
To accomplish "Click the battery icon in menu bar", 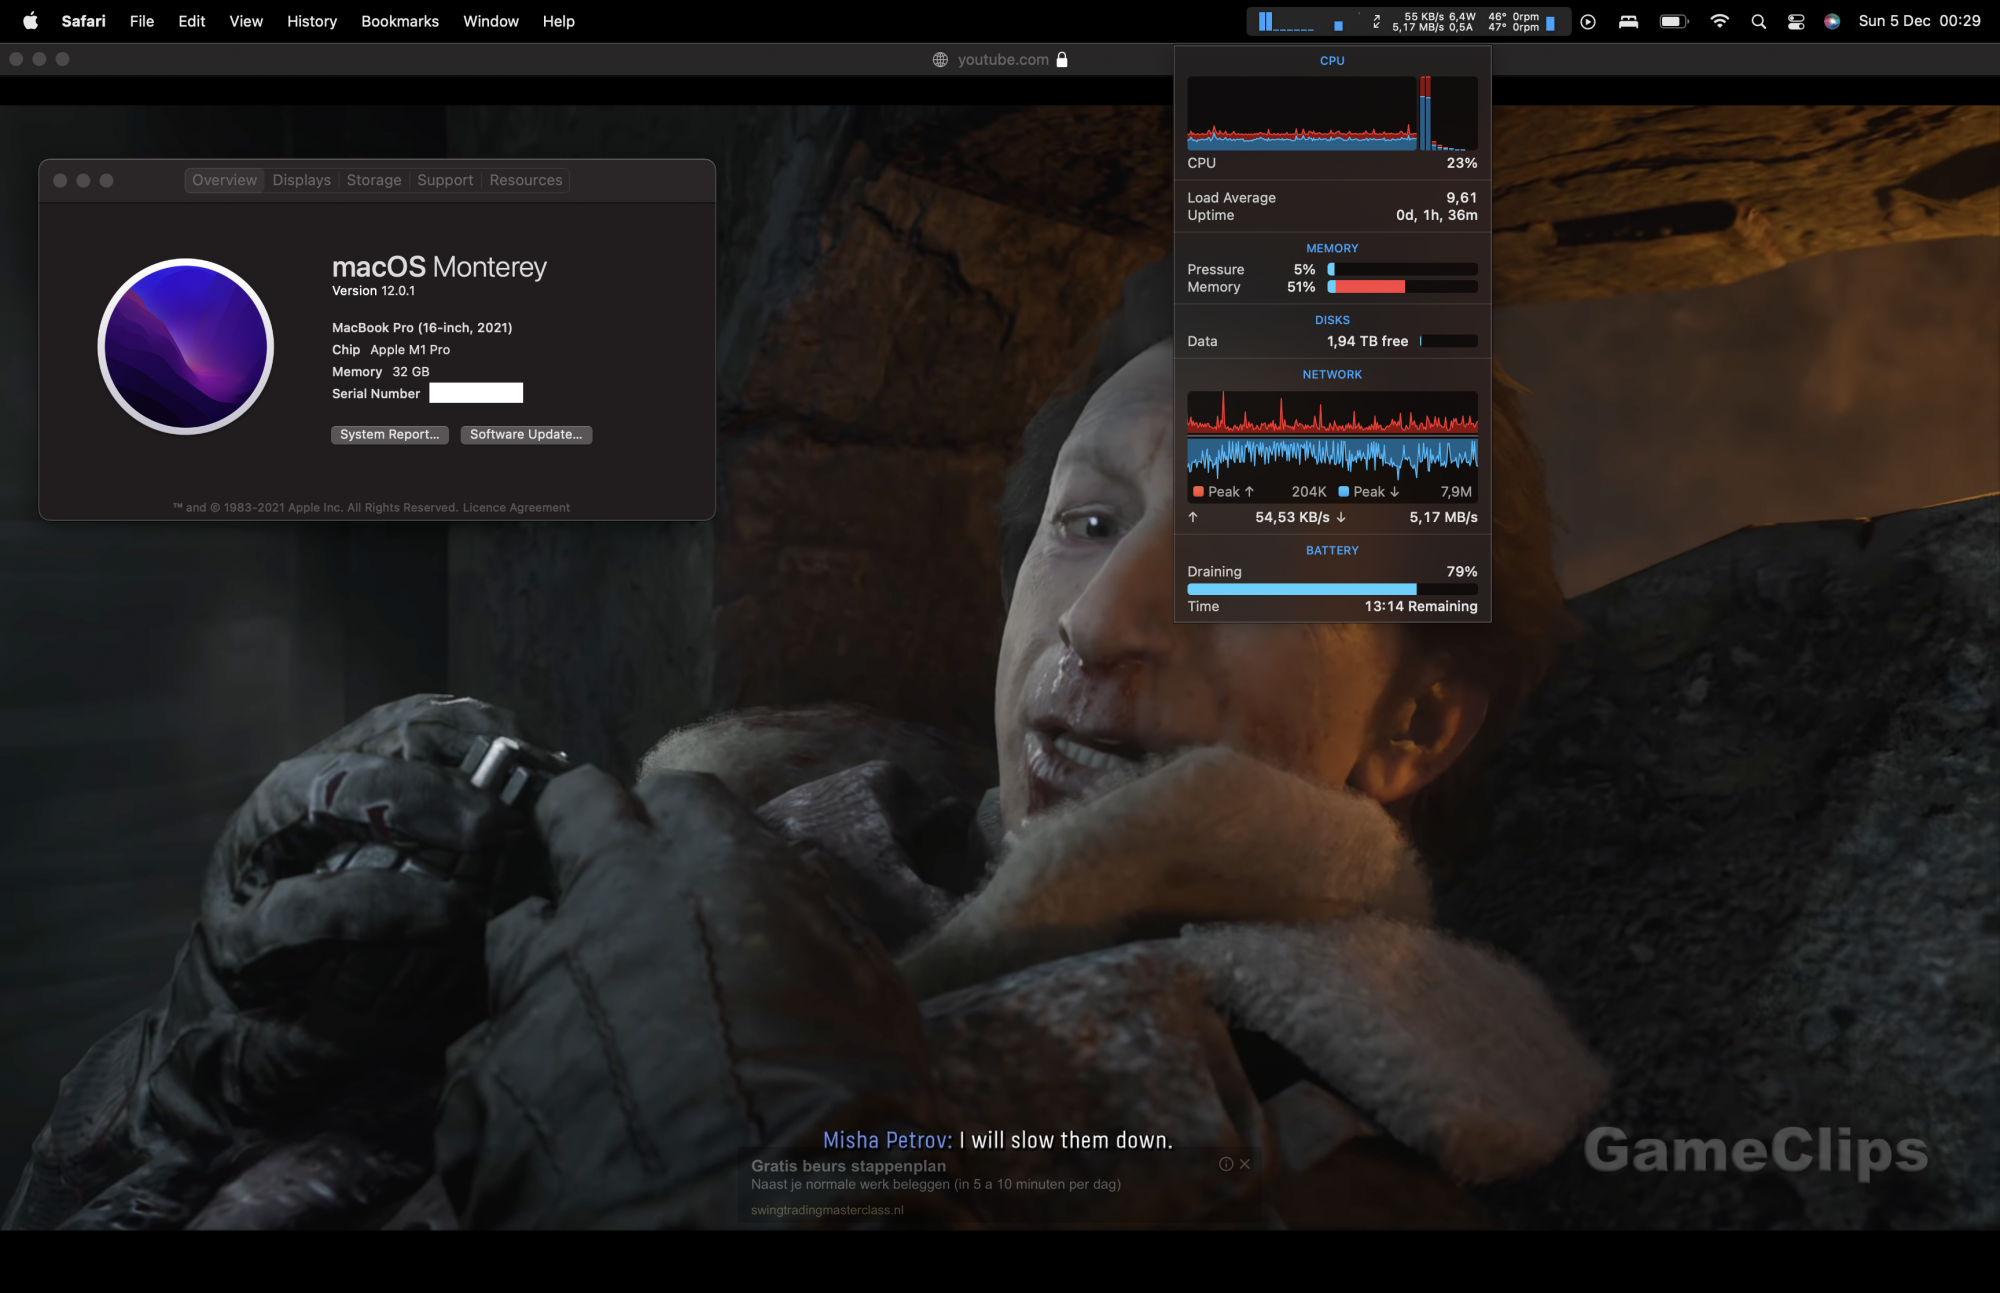I will [x=1673, y=21].
